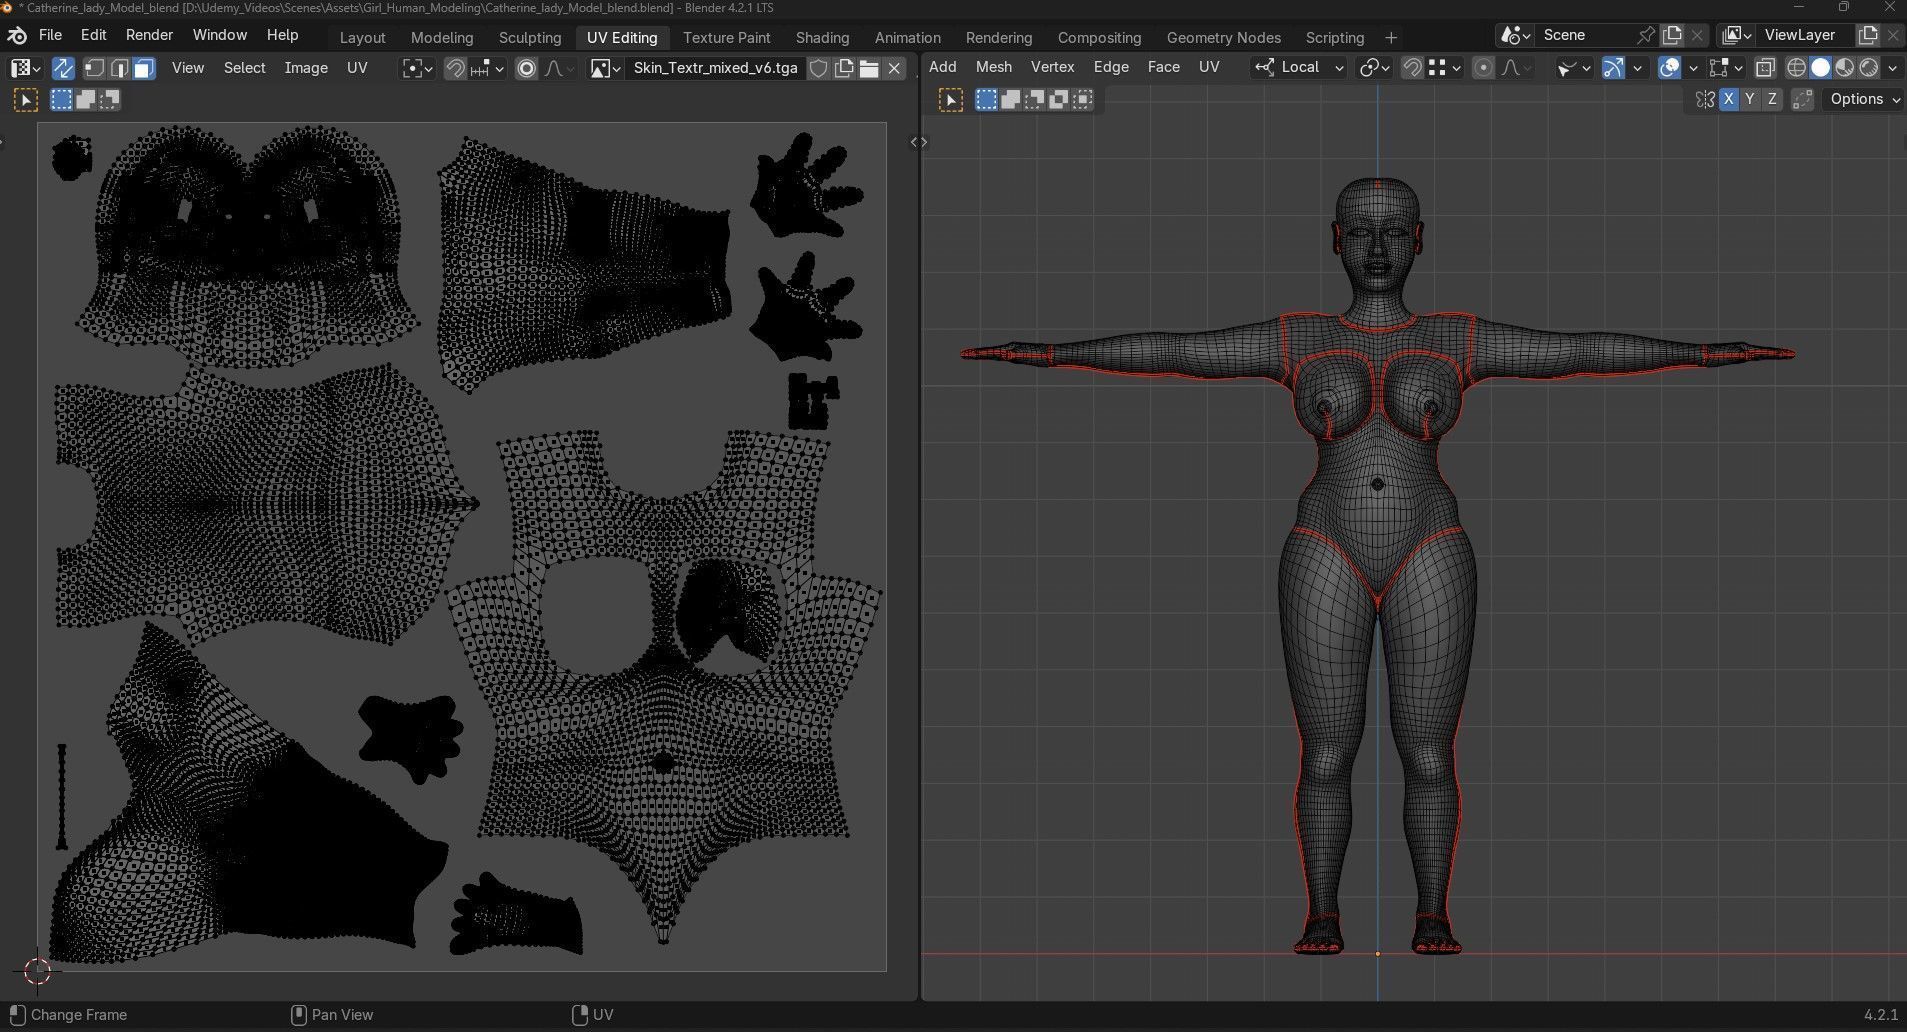Image resolution: width=1907 pixels, height=1032 pixels.
Task: Pin the Scene to workspace
Action: click(x=1645, y=35)
